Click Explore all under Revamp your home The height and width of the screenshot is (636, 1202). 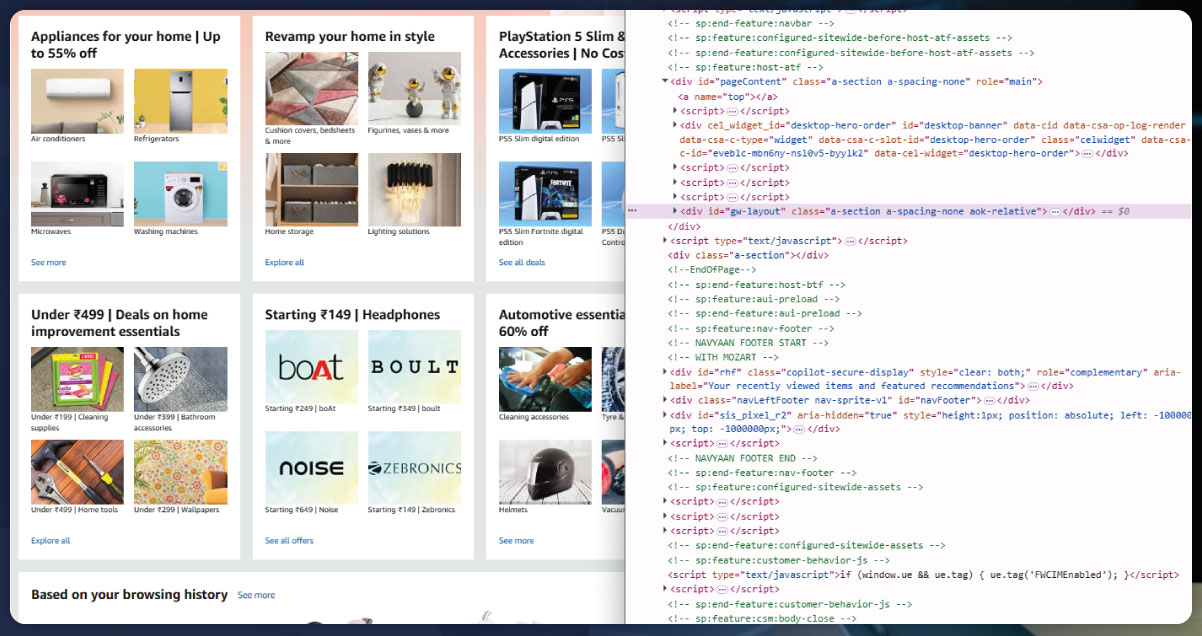click(x=284, y=262)
